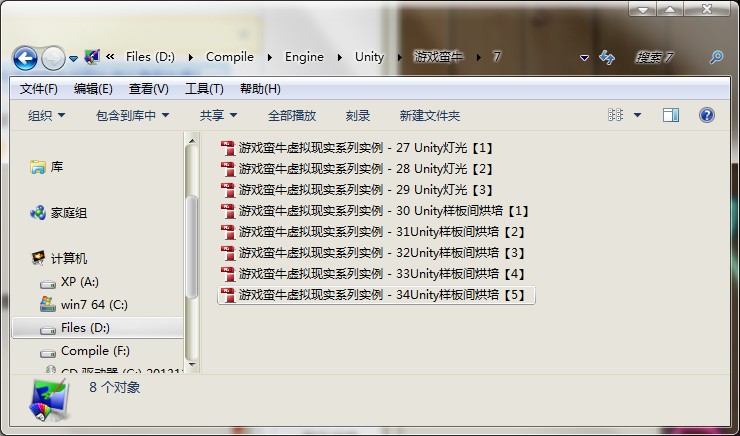Screen dimensions: 740x436
Task: Click the 刻录 button
Action: click(x=358, y=116)
